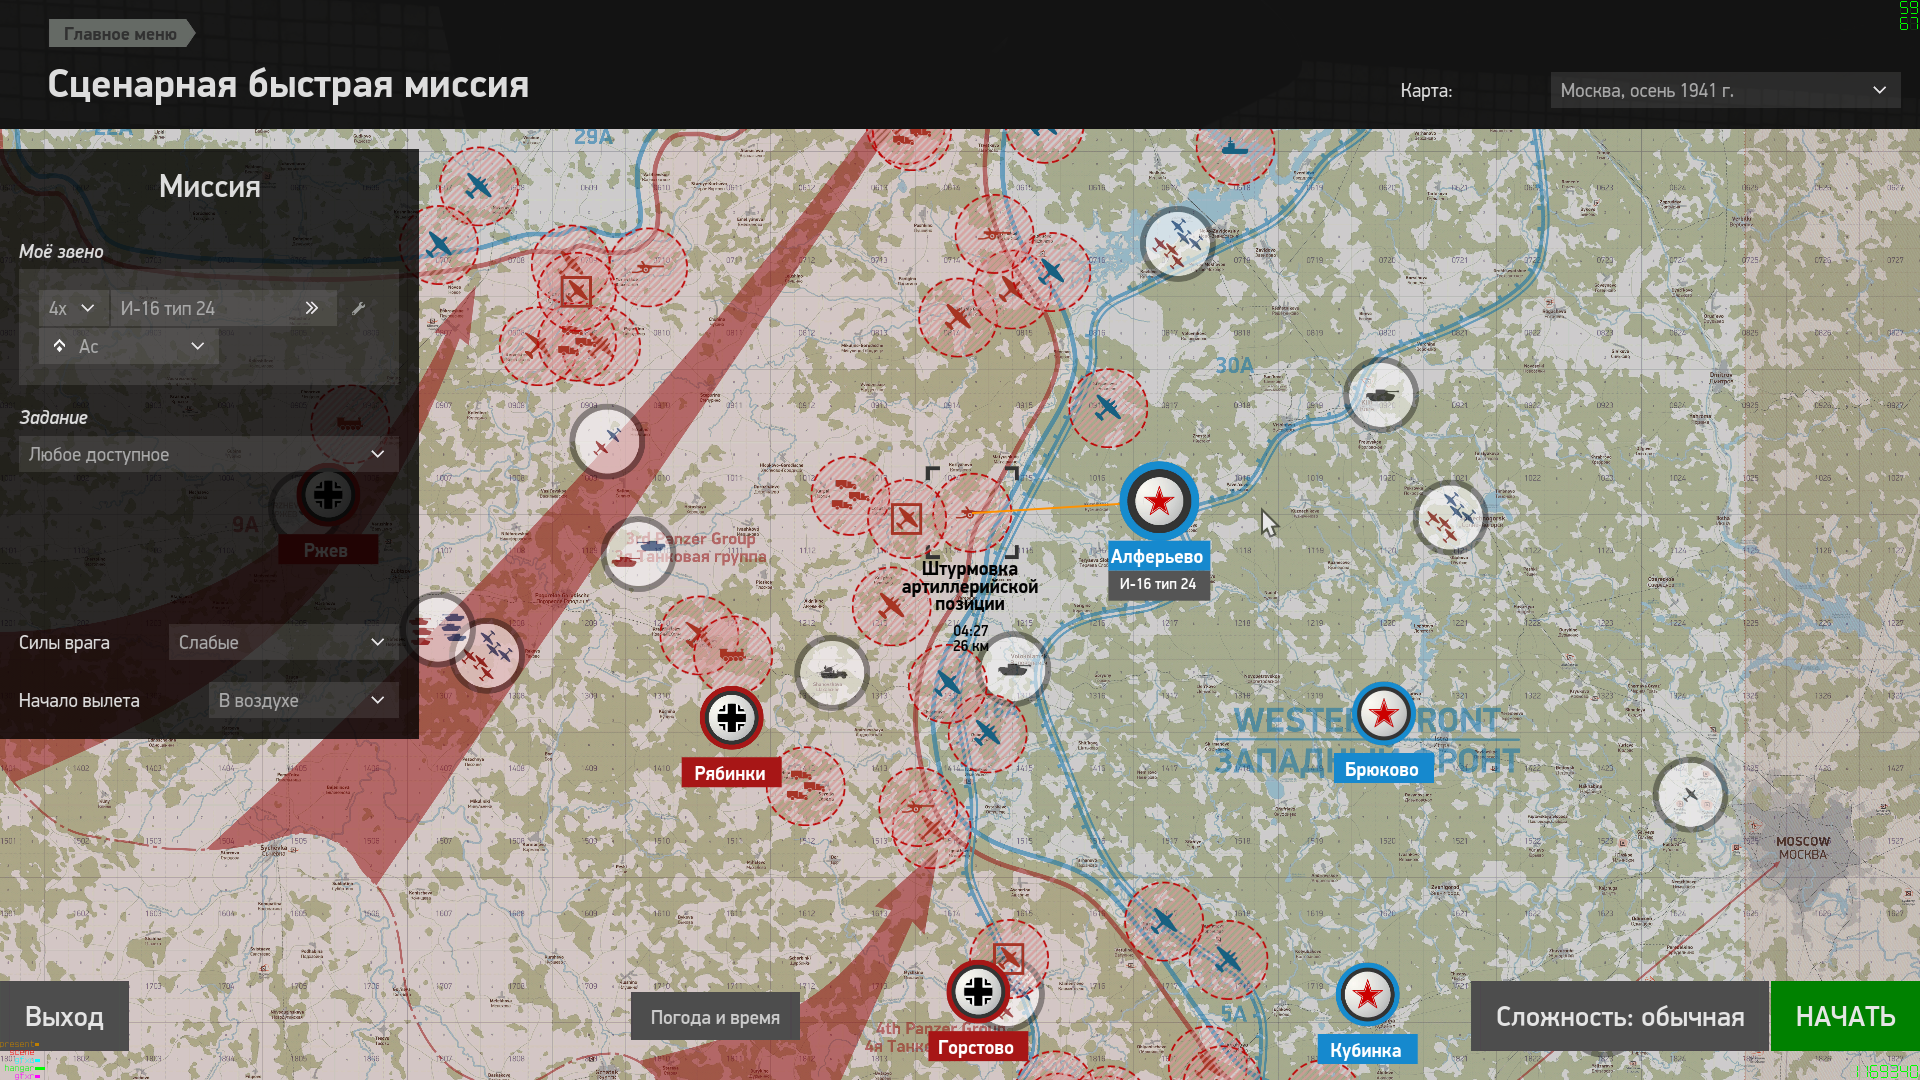Screen dimensions: 1920x1080
Task: Open flight start В воздухе dropdown
Action: click(x=303, y=700)
